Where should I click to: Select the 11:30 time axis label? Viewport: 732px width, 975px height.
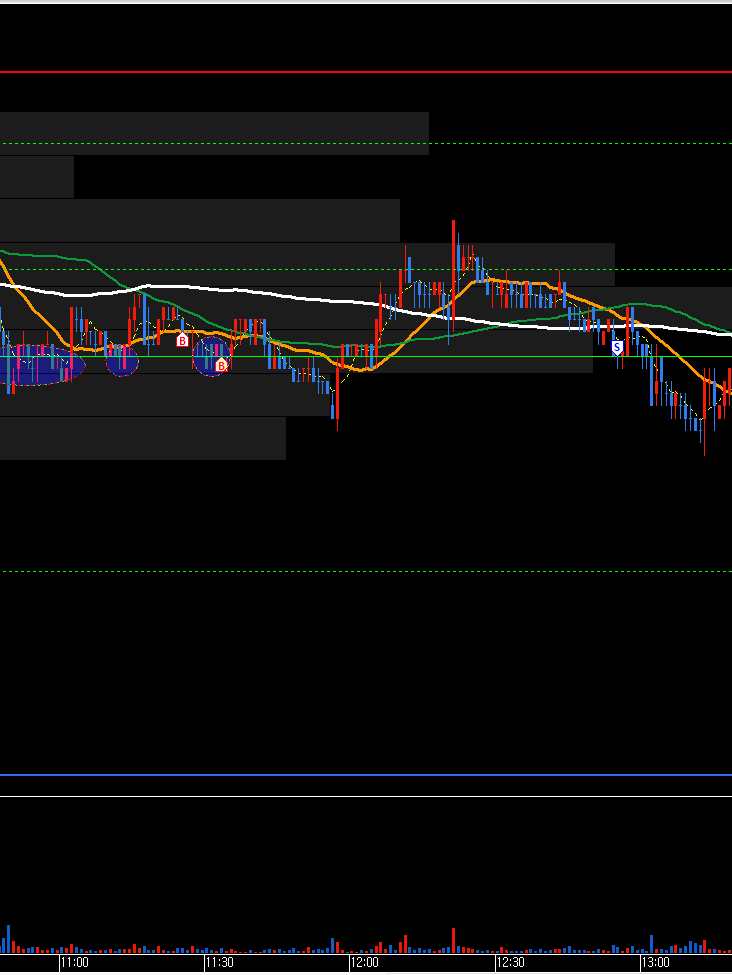coord(220,962)
